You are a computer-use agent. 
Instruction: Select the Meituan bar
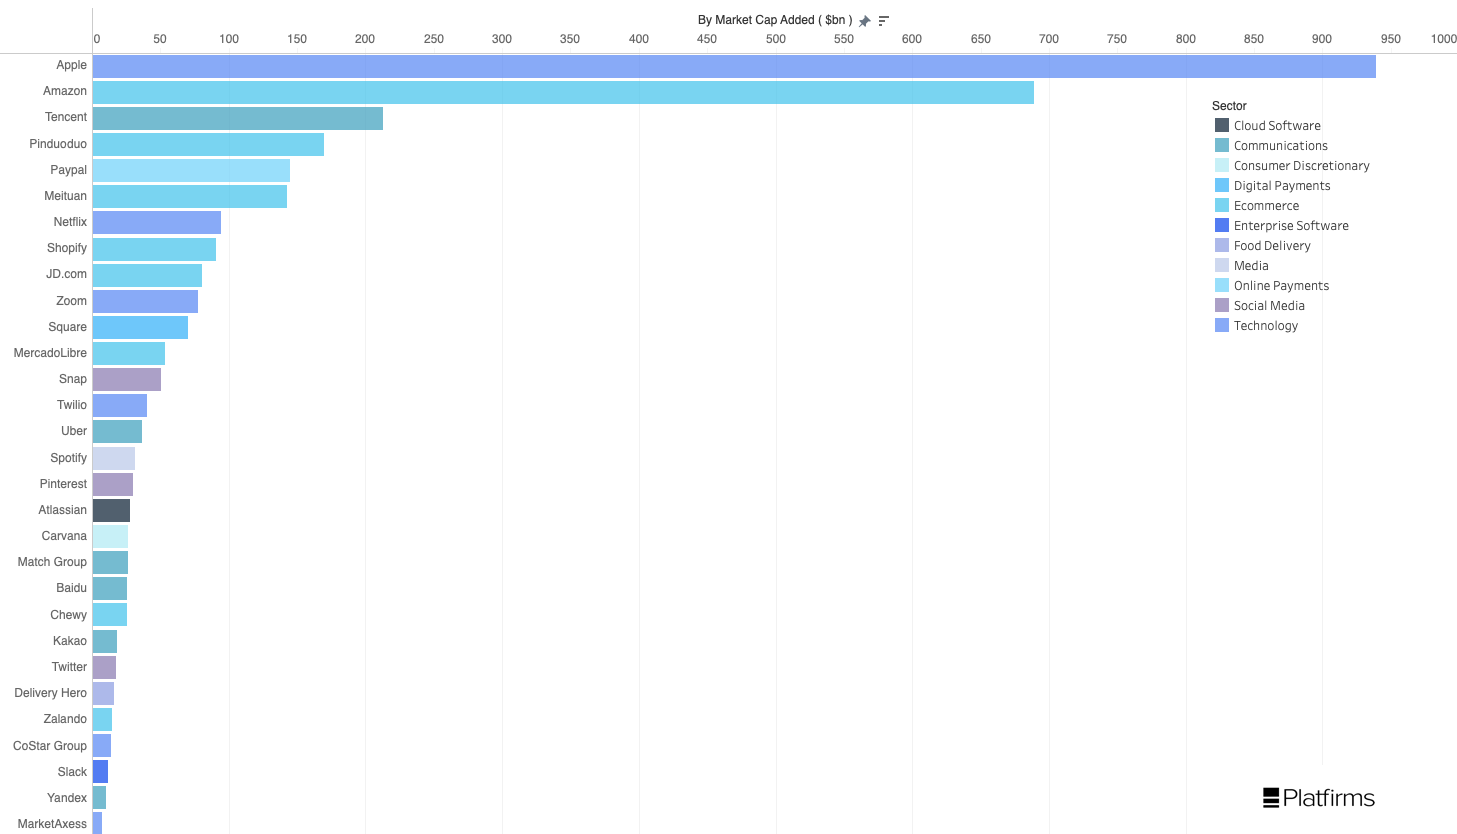190,196
